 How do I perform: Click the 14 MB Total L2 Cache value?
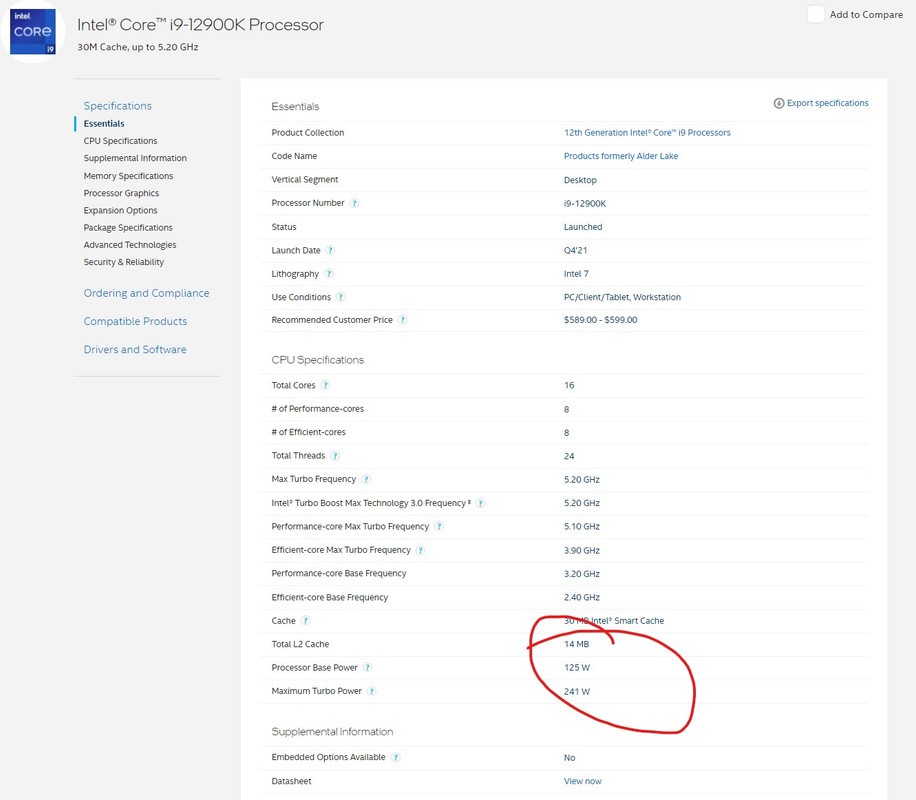tap(576, 644)
